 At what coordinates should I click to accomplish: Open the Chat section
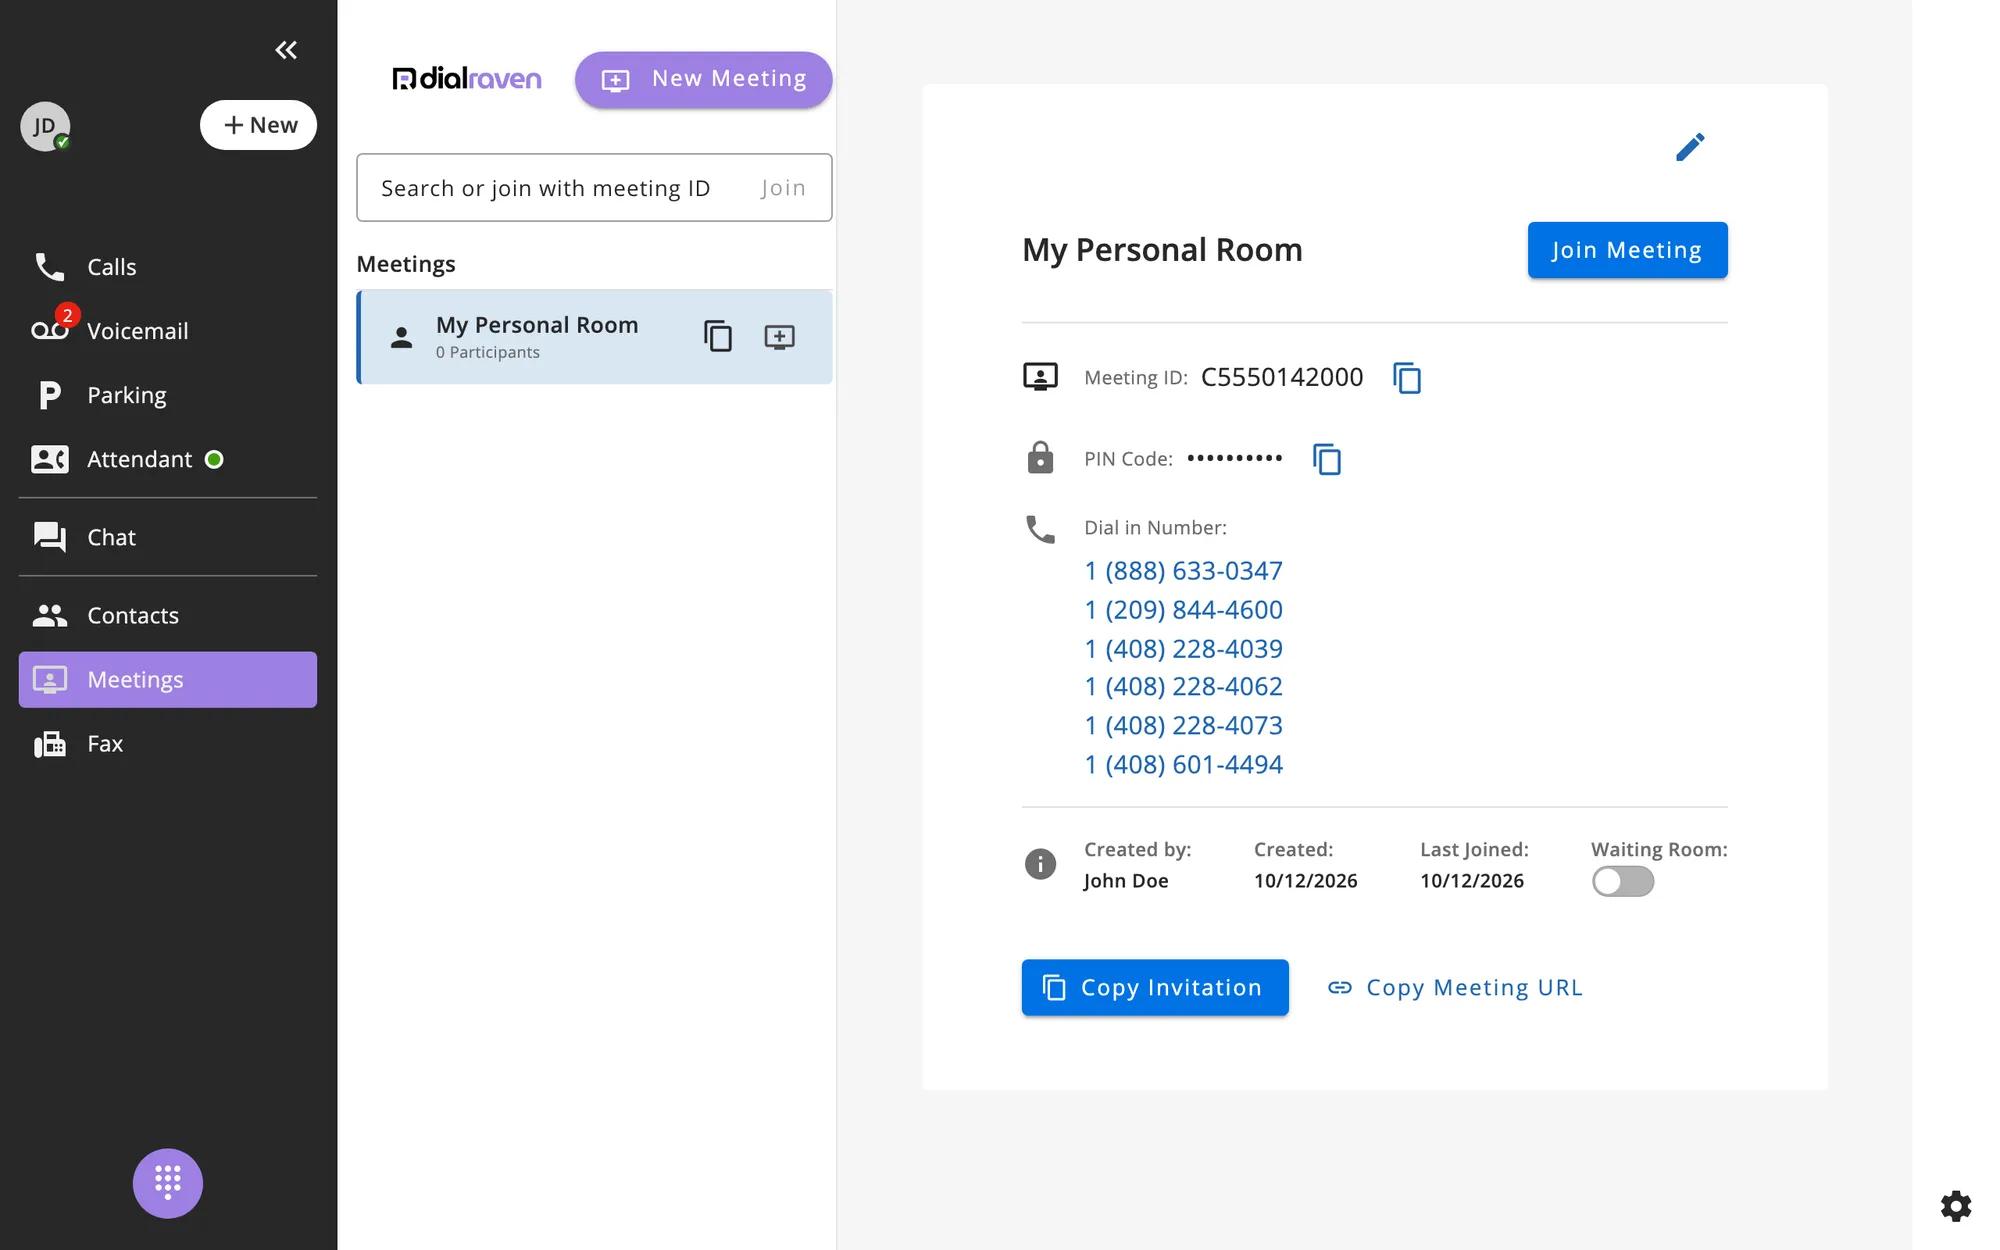click(168, 537)
